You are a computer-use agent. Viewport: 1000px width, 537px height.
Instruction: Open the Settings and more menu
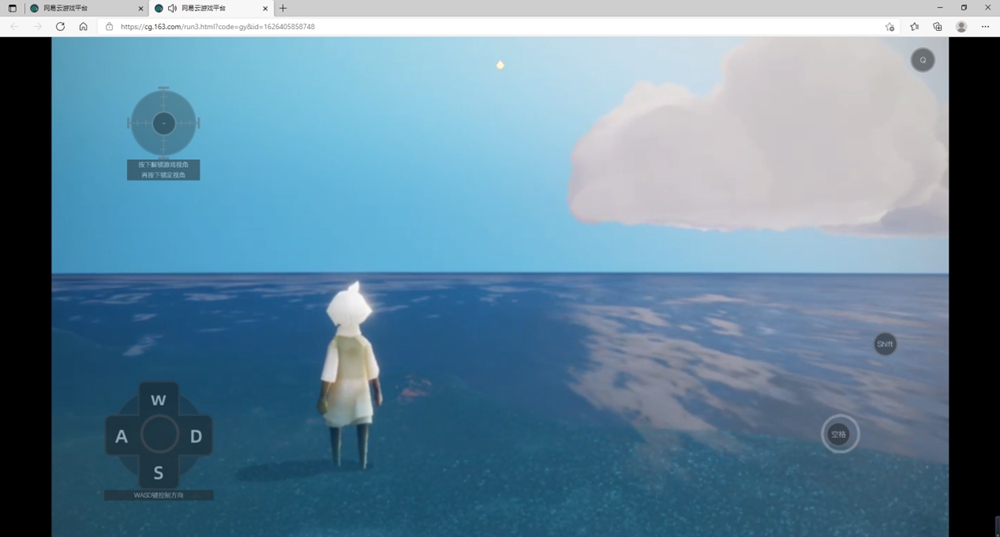(985, 27)
